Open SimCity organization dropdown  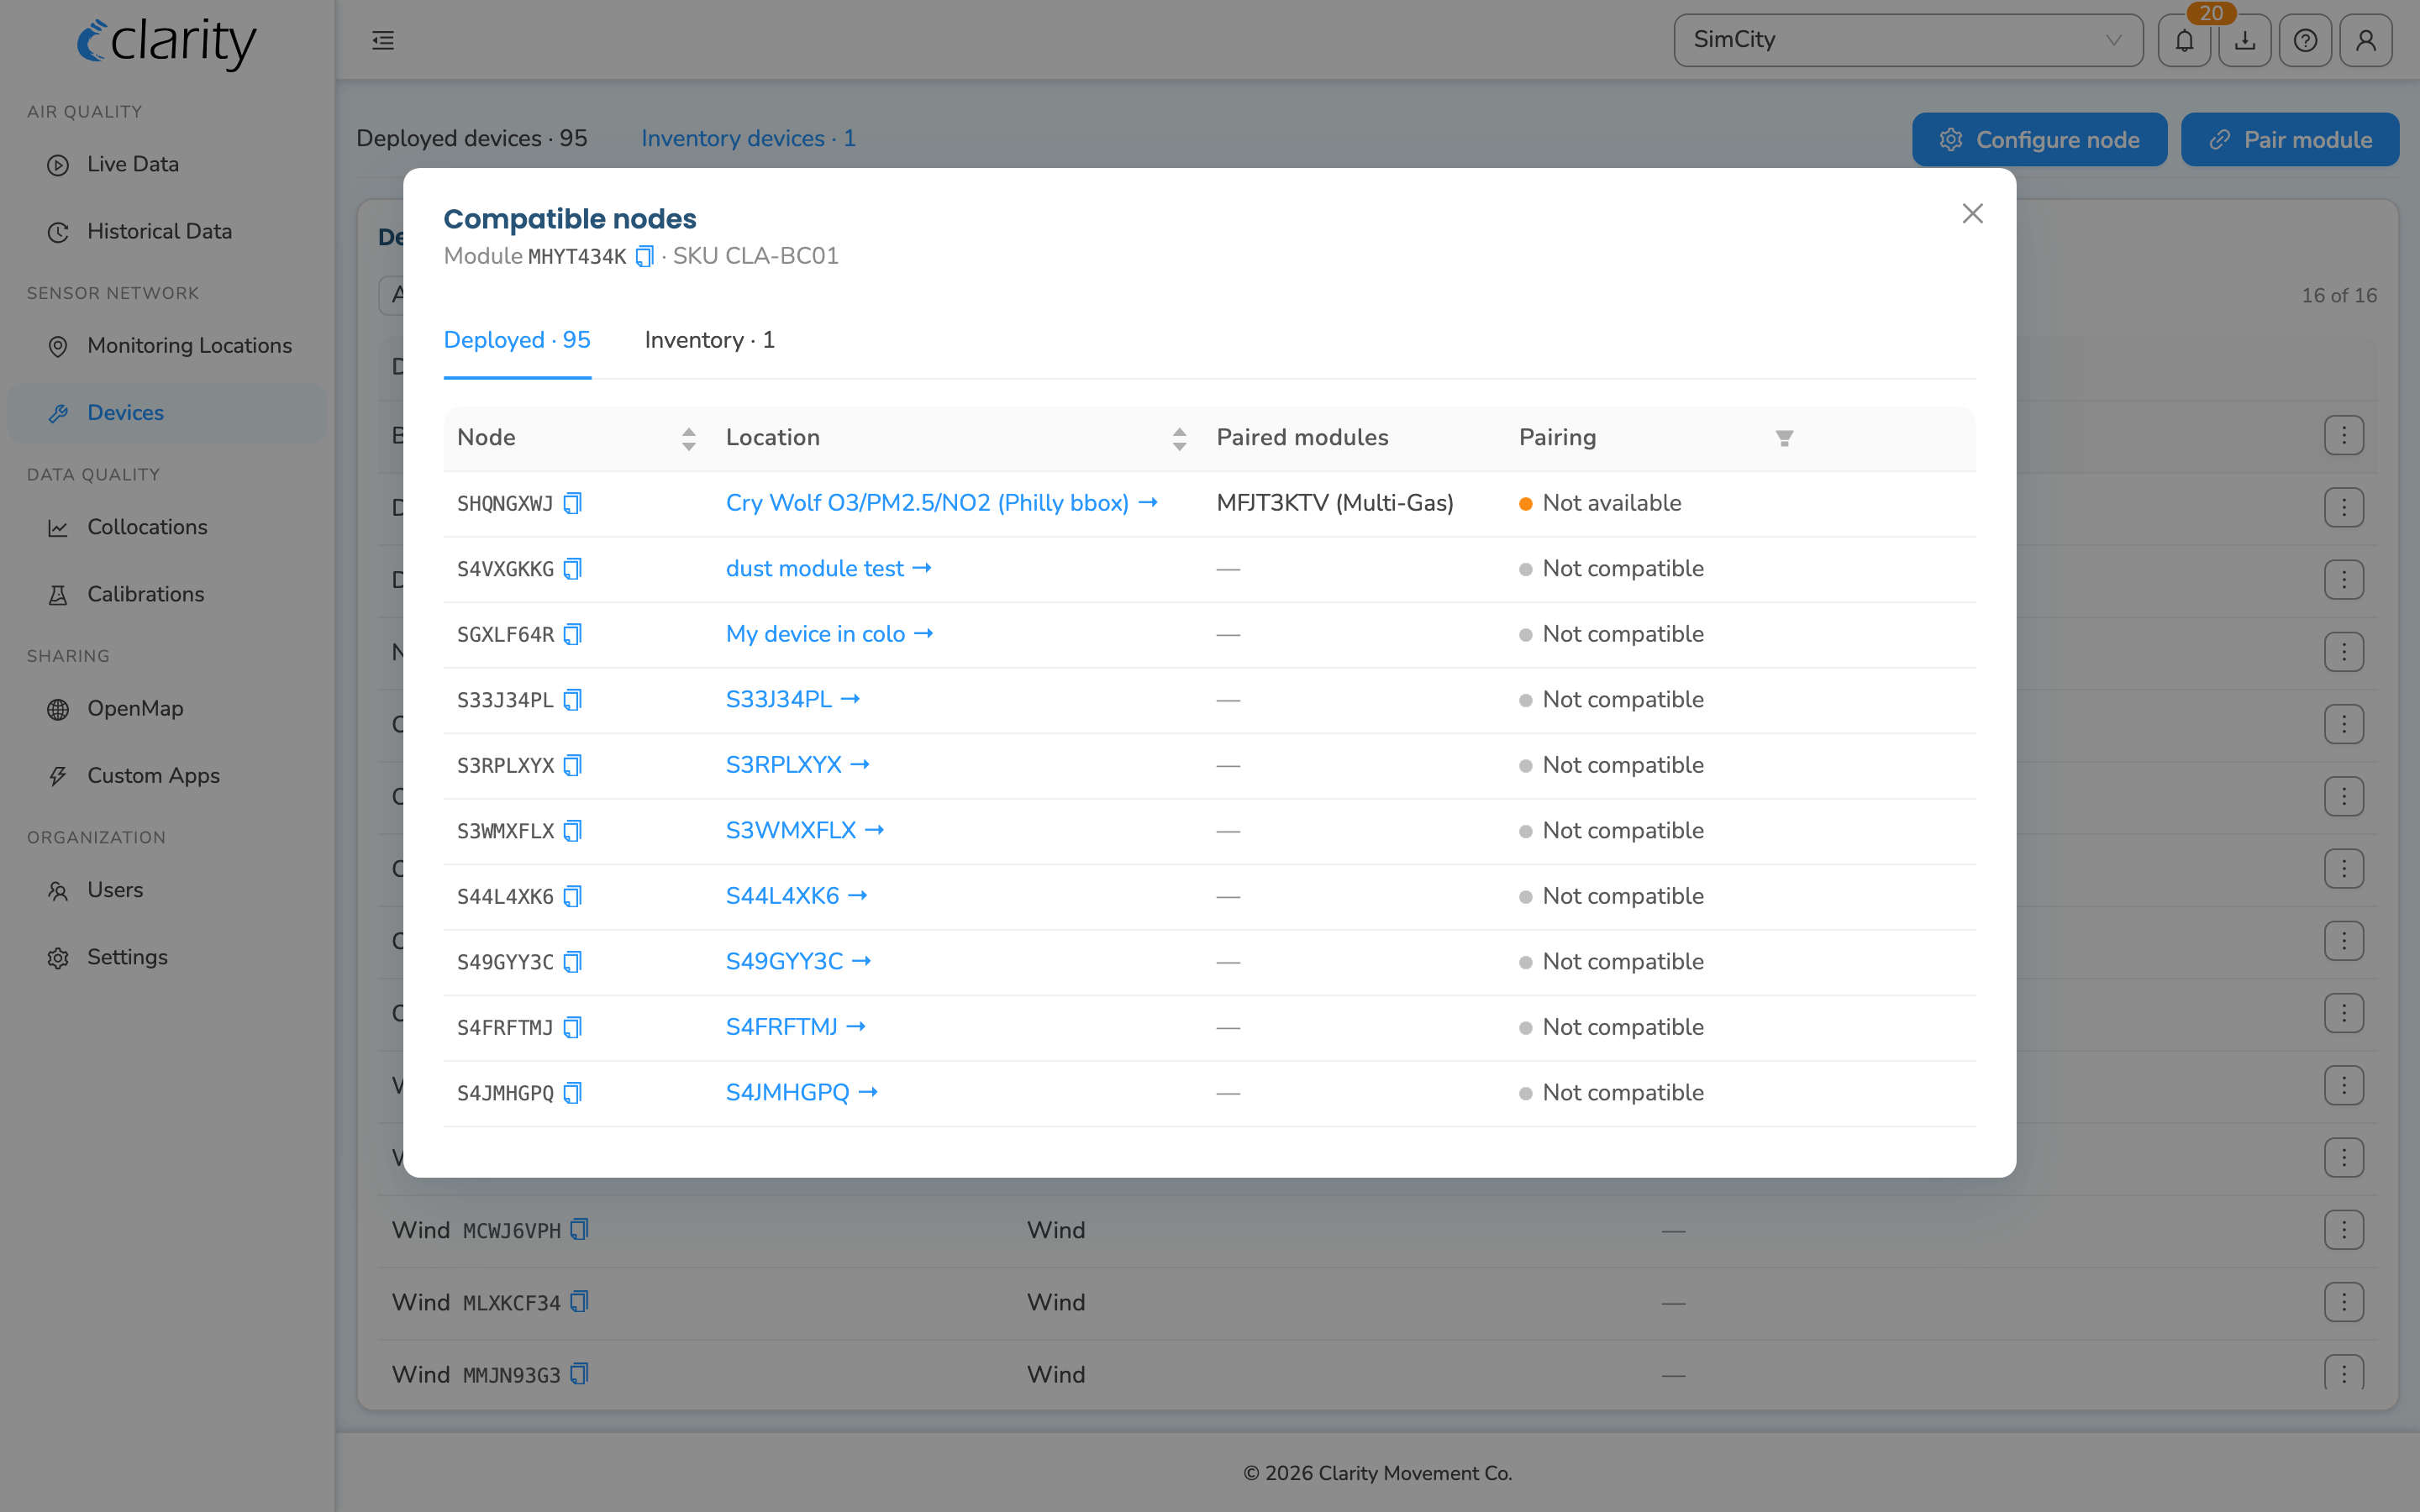1908,40
